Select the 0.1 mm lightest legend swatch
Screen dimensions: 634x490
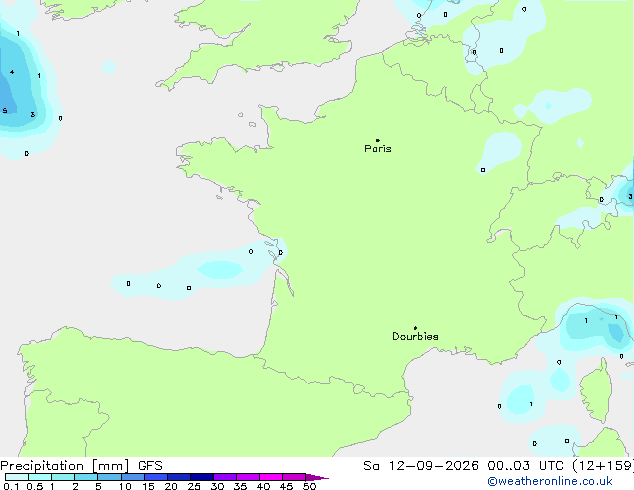coord(17,477)
